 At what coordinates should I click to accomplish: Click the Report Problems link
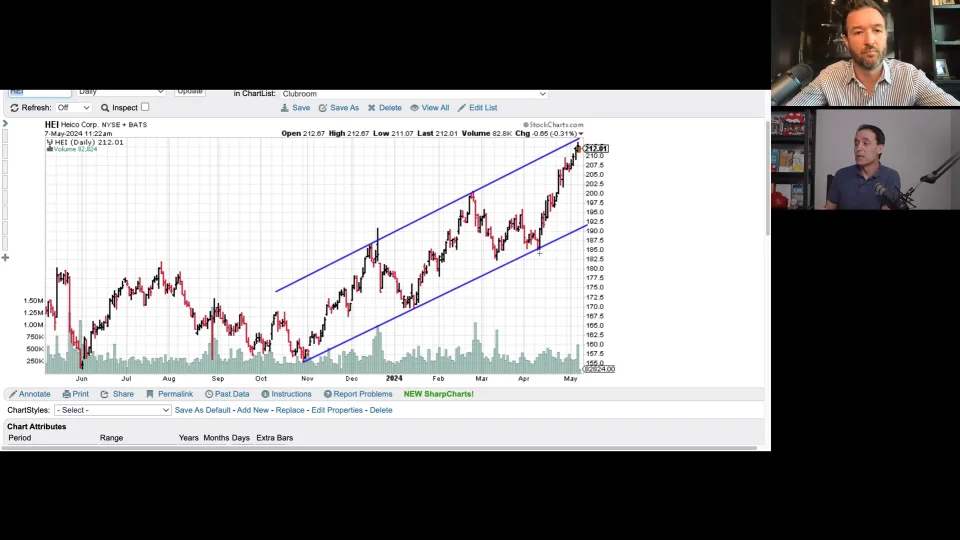pos(363,394)
